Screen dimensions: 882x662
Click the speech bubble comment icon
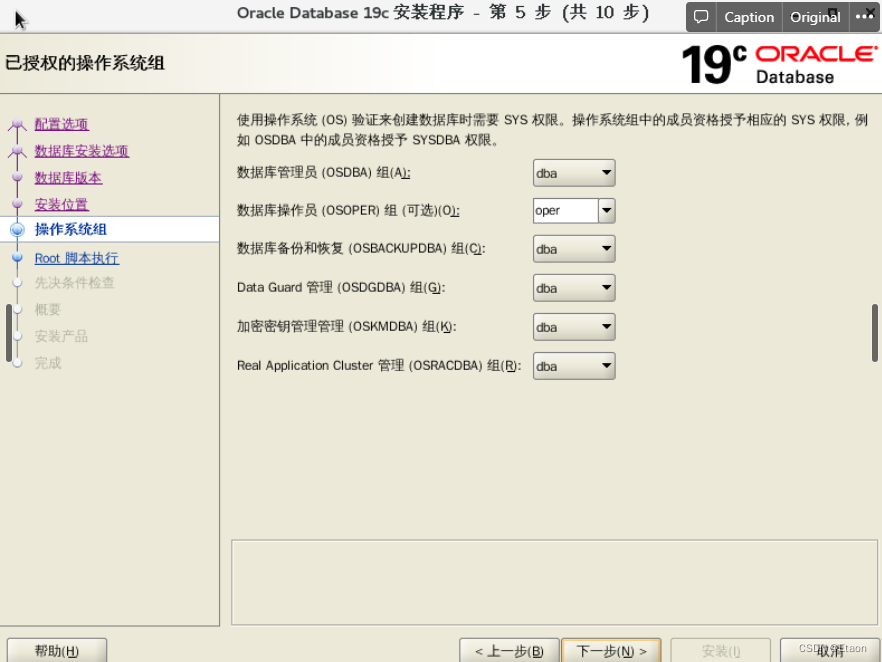[701, 17]
